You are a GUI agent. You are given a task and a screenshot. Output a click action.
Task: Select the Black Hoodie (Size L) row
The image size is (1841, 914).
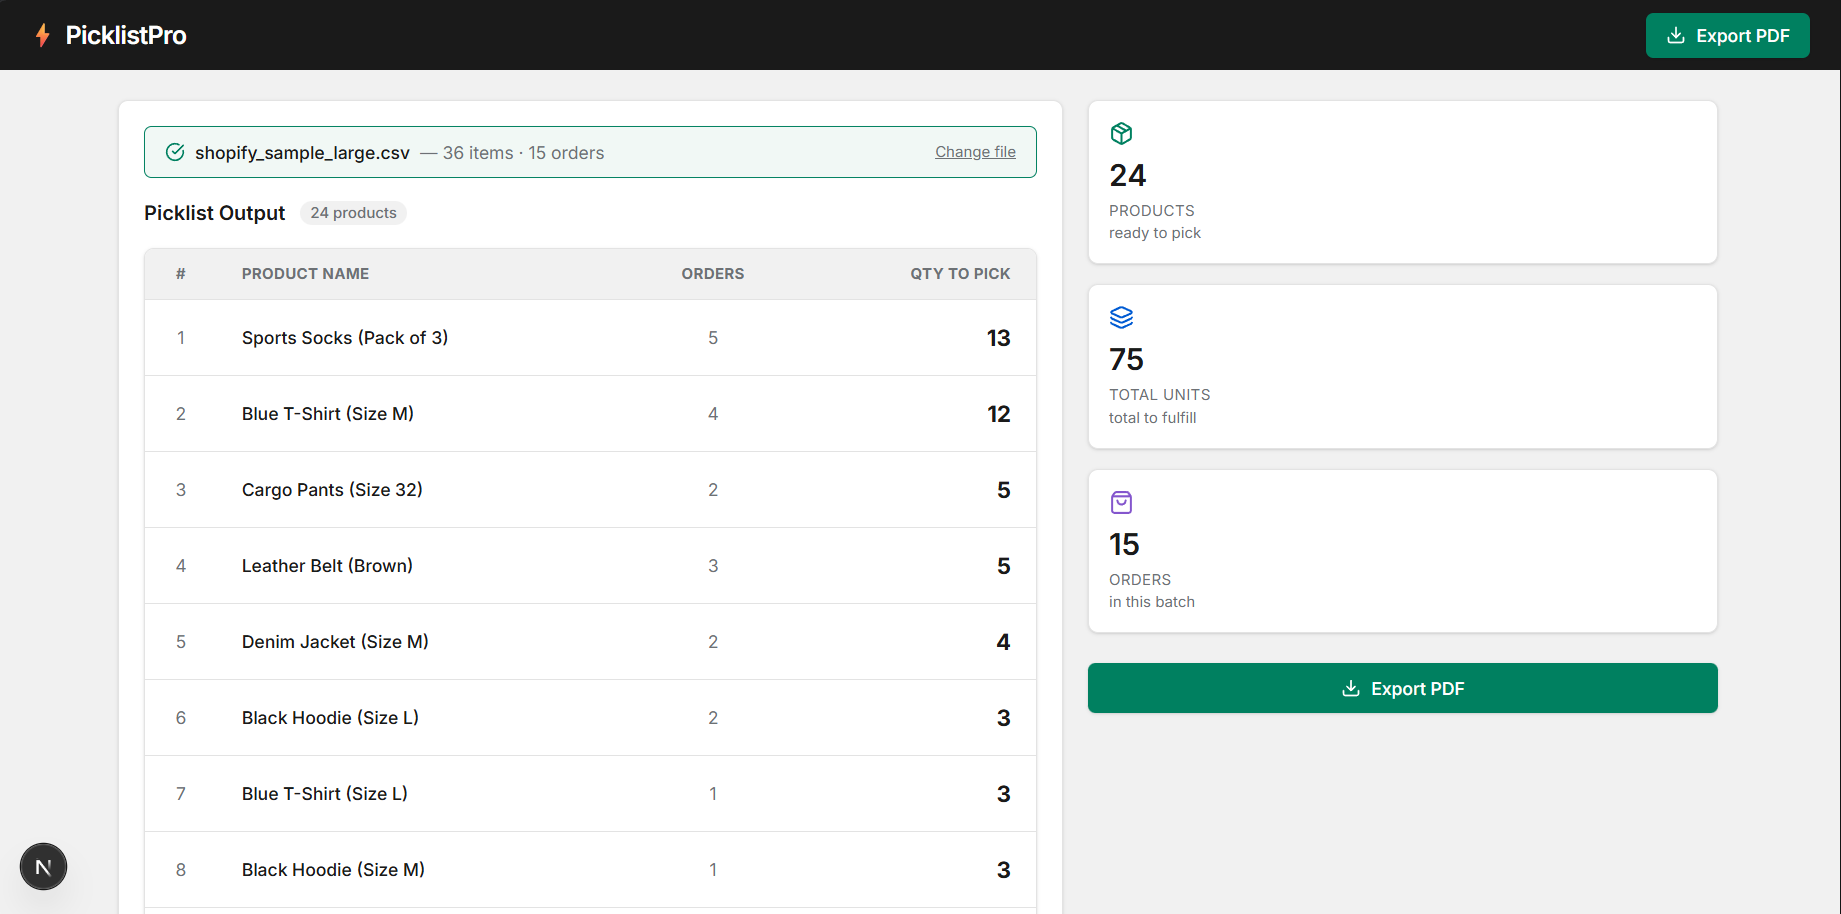click(590, 718)
